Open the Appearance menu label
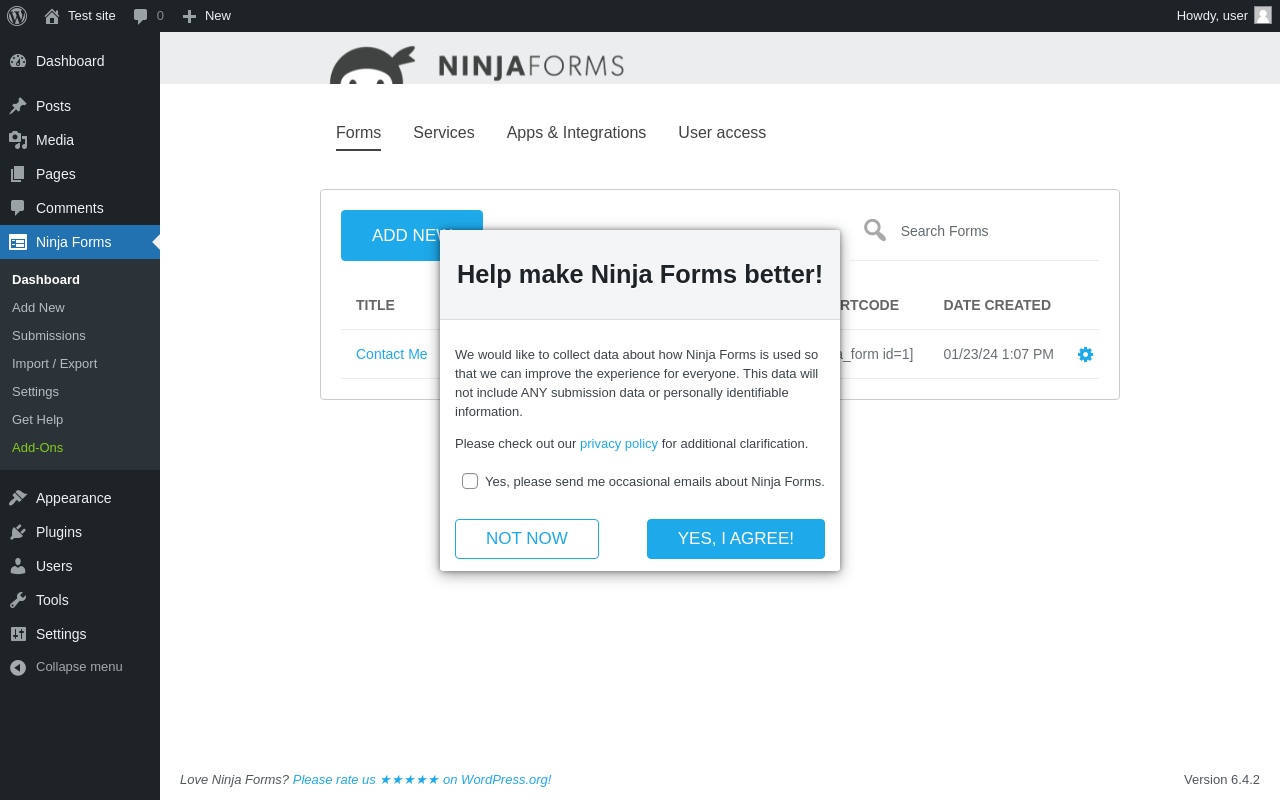The height and width of the screenshot is (800, 1280). (74, 498)
